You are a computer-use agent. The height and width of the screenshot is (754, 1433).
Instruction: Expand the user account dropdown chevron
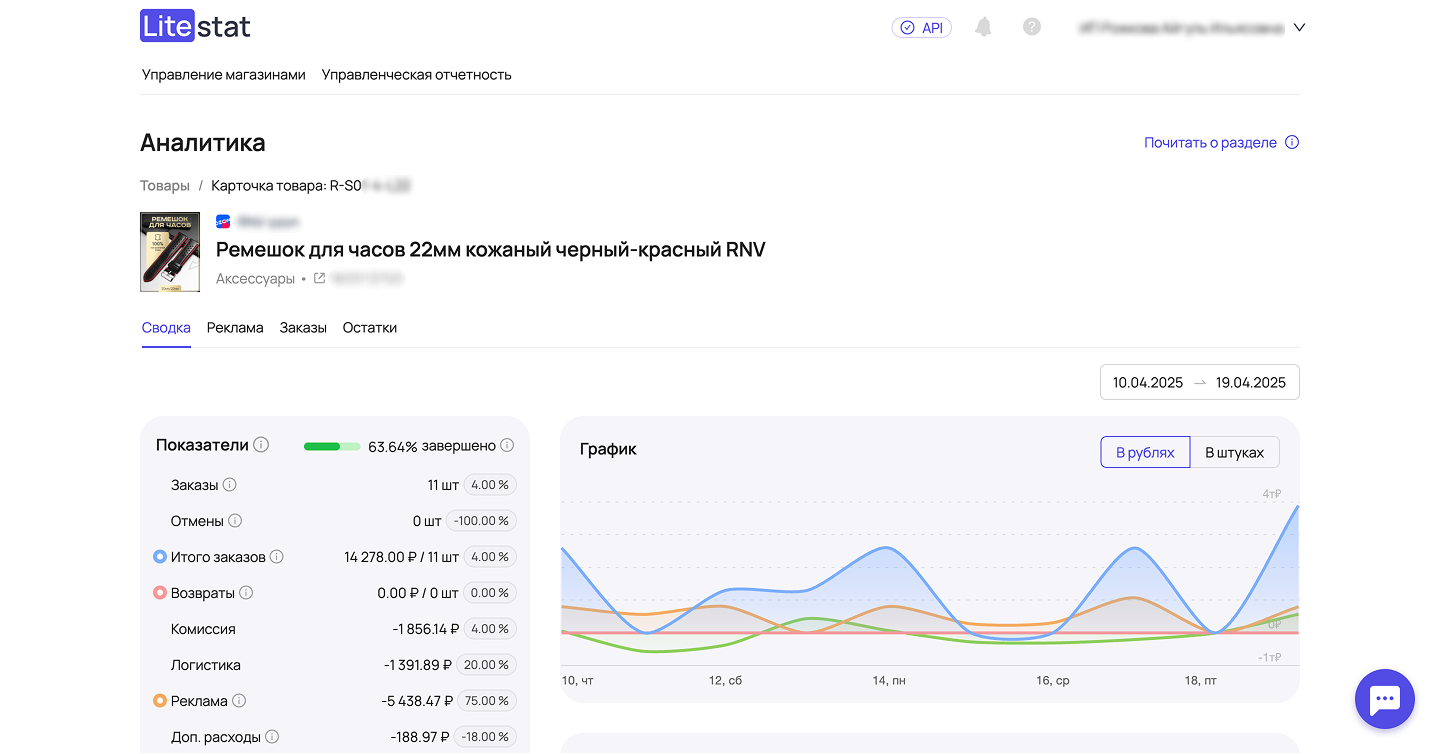click(1299, 28)
